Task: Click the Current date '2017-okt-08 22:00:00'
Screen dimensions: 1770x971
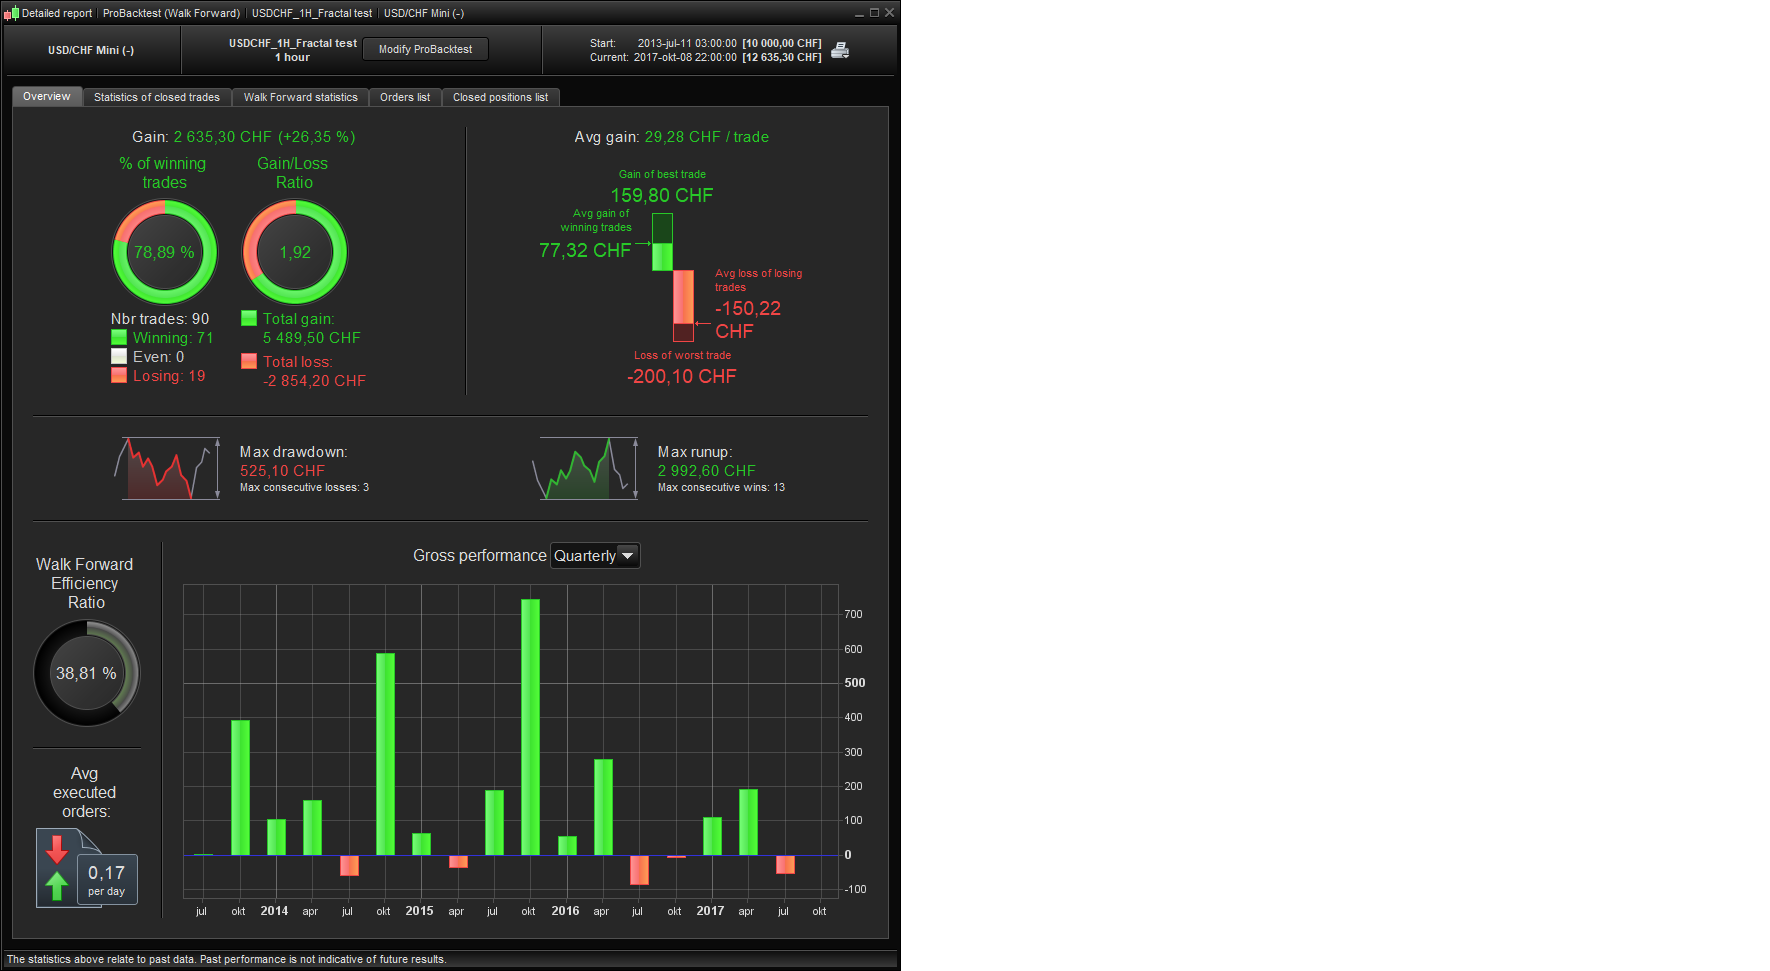Action: click(685, 57)
